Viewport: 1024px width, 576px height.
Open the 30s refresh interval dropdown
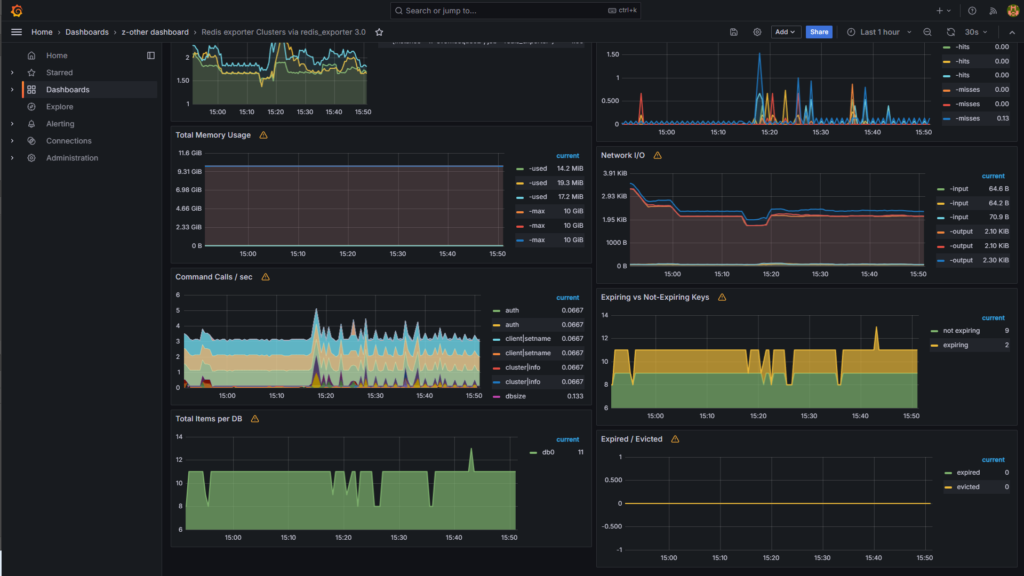pos(976,32)
